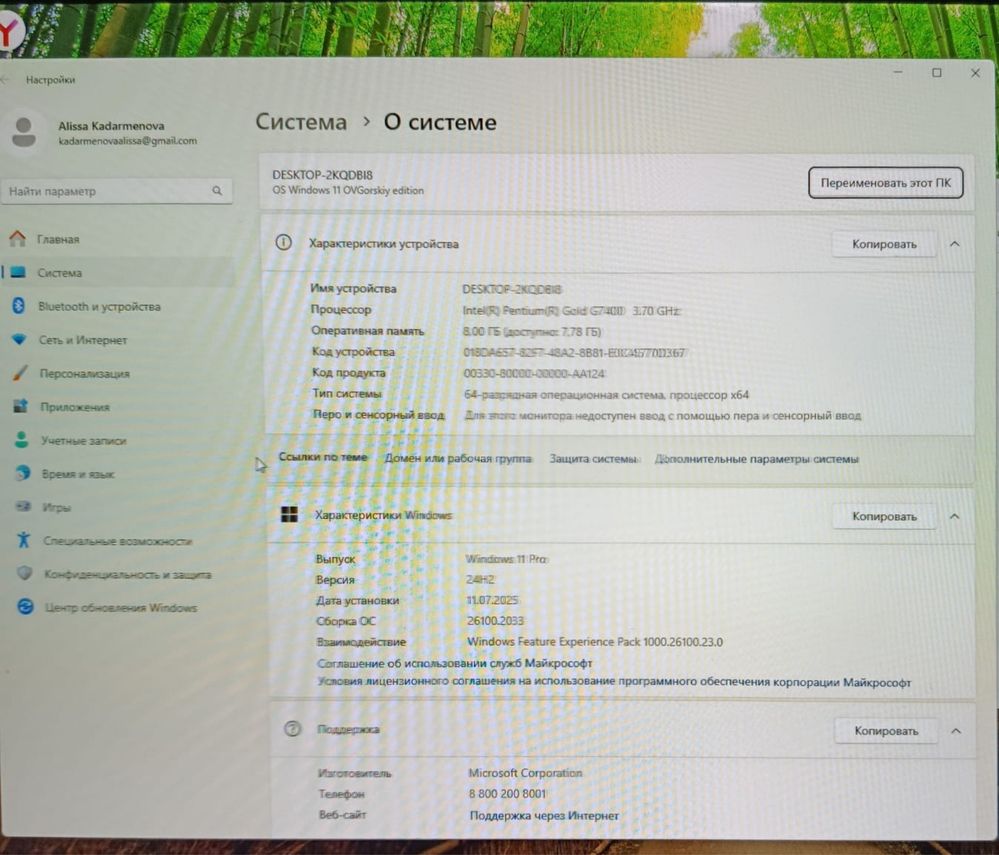Click the install date 11.07.2025

point(492,600)
